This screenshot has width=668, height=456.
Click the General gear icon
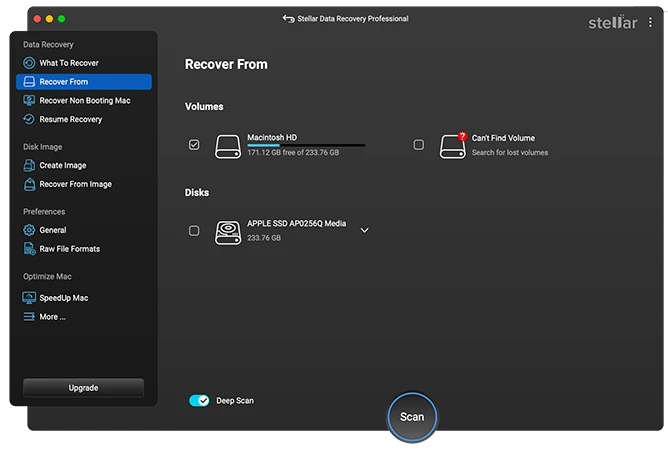pos(29,230)
